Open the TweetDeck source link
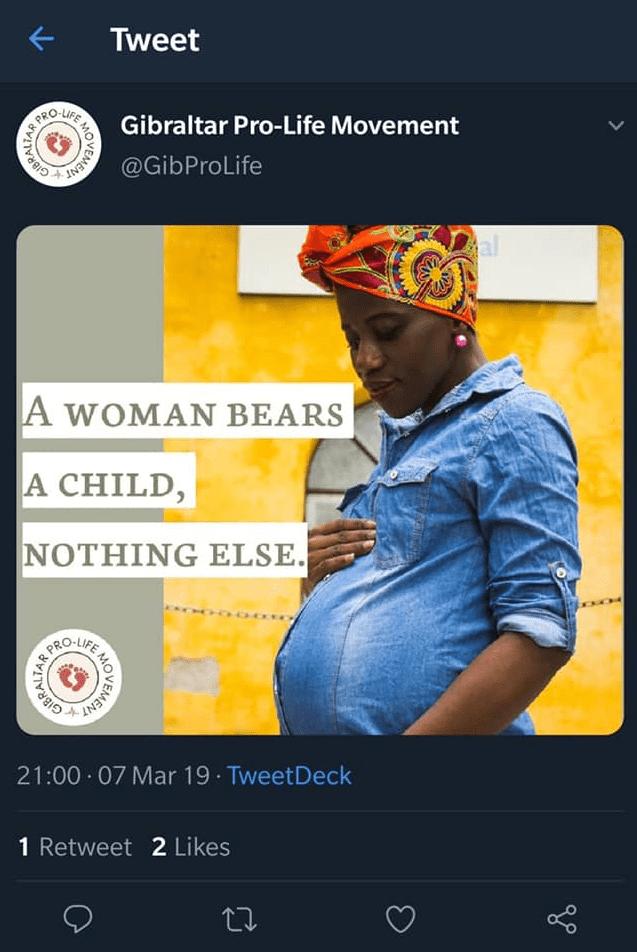 click(290, 775)
